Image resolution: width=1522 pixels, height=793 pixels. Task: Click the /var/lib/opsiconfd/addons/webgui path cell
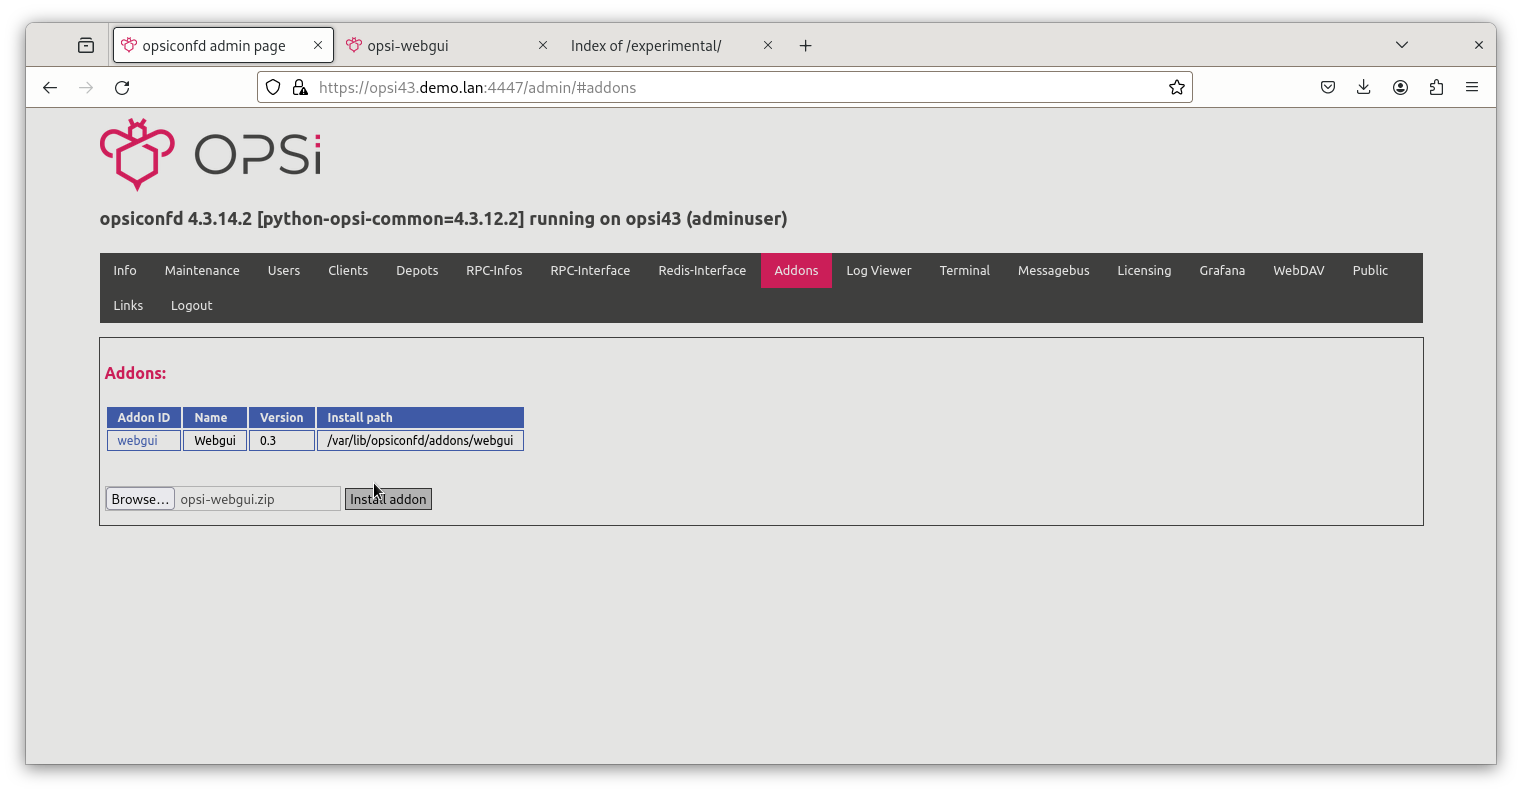click(x=420, y=441)
